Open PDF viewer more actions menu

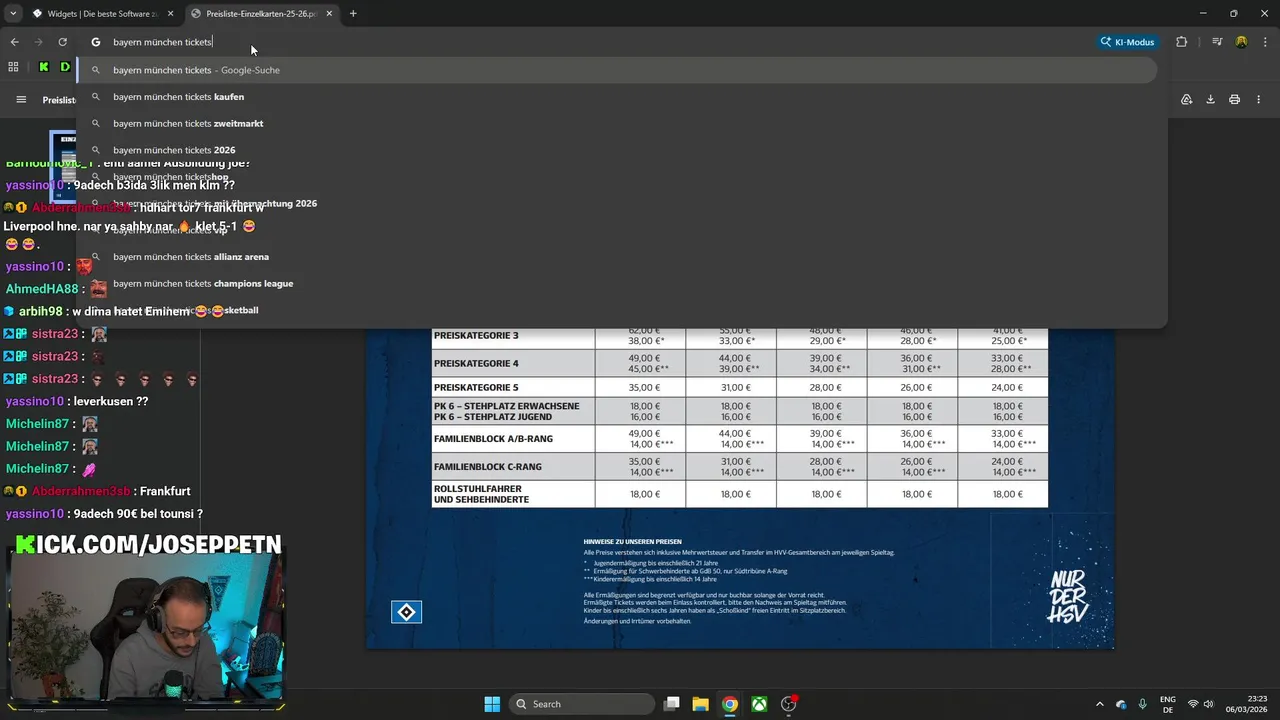(x=1259, y=100)
